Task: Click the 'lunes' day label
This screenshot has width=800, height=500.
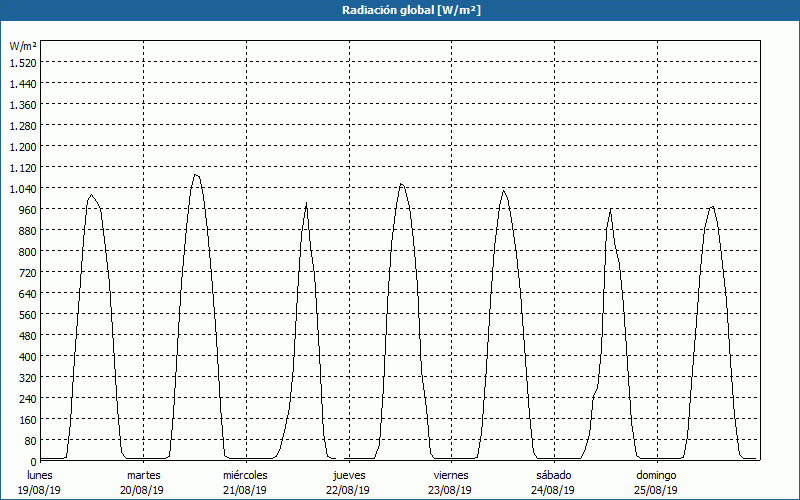Action: 40,475
